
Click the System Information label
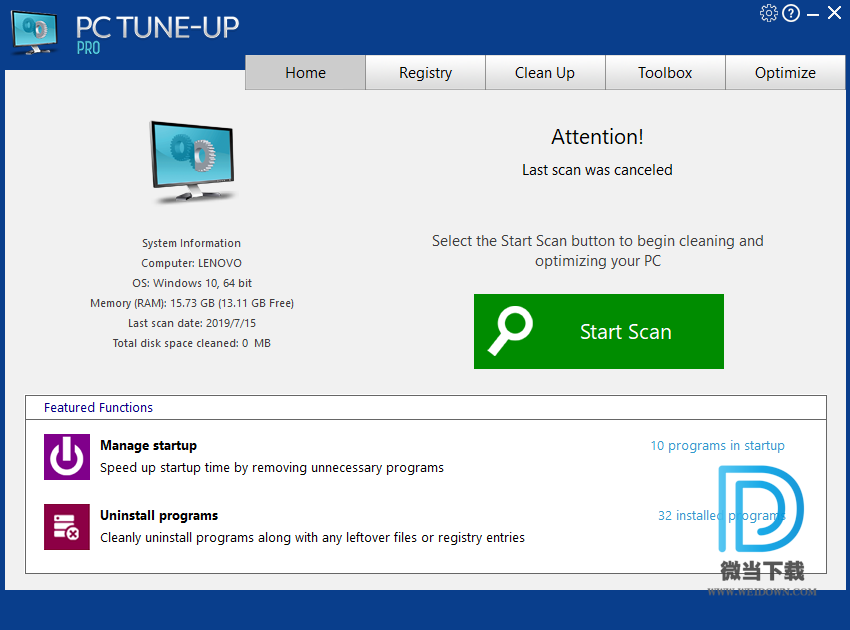191,243
